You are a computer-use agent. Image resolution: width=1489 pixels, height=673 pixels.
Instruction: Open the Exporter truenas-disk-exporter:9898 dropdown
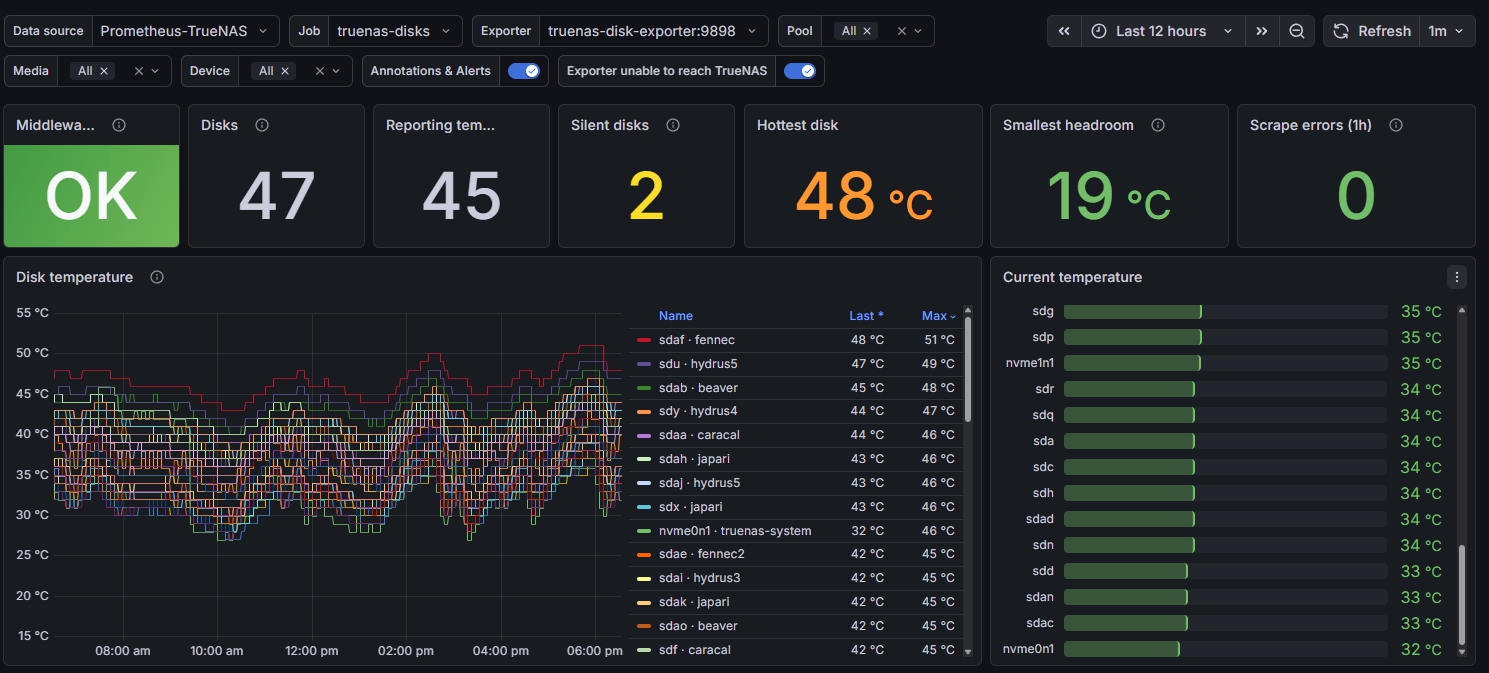[654, 31]
